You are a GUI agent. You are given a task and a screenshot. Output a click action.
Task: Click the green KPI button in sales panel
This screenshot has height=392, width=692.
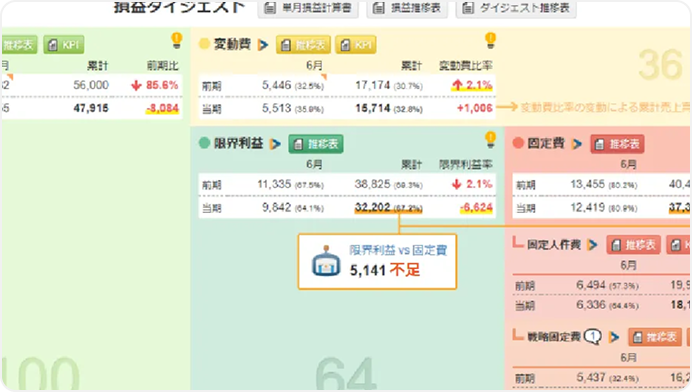pyautogui.click(x=64, y=45)
